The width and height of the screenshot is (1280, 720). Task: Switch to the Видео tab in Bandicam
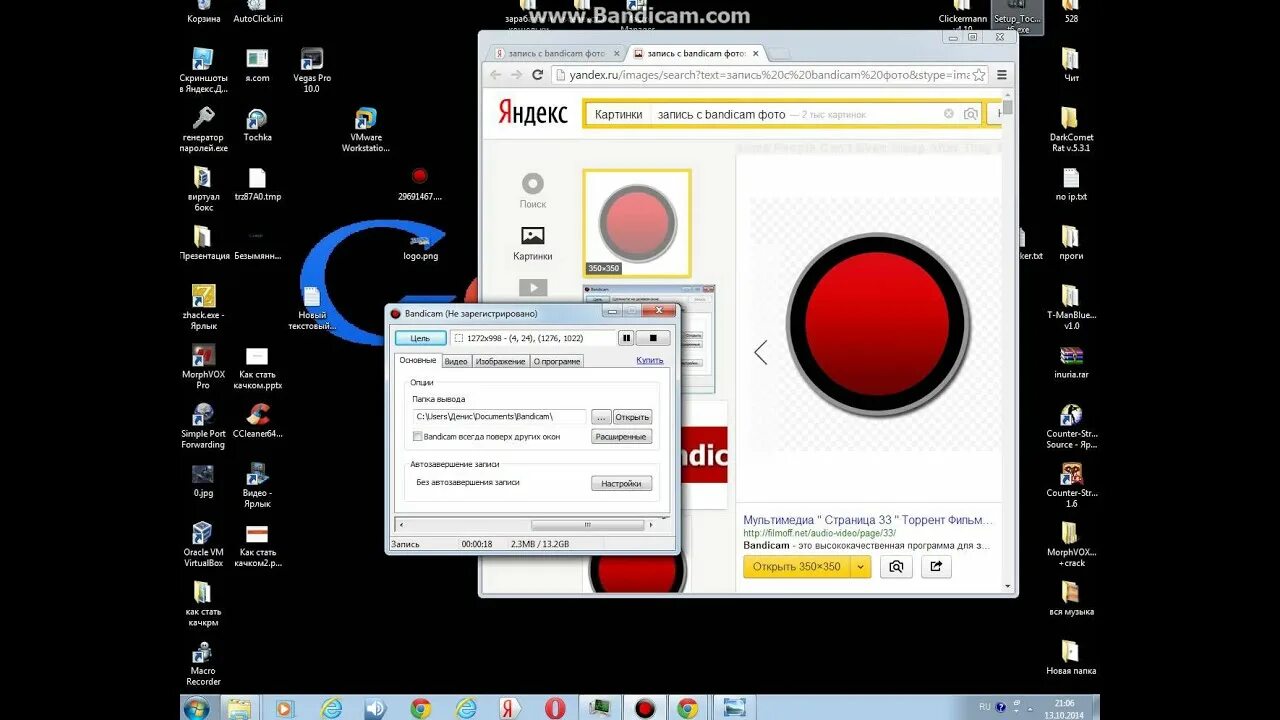click(456, 361)
